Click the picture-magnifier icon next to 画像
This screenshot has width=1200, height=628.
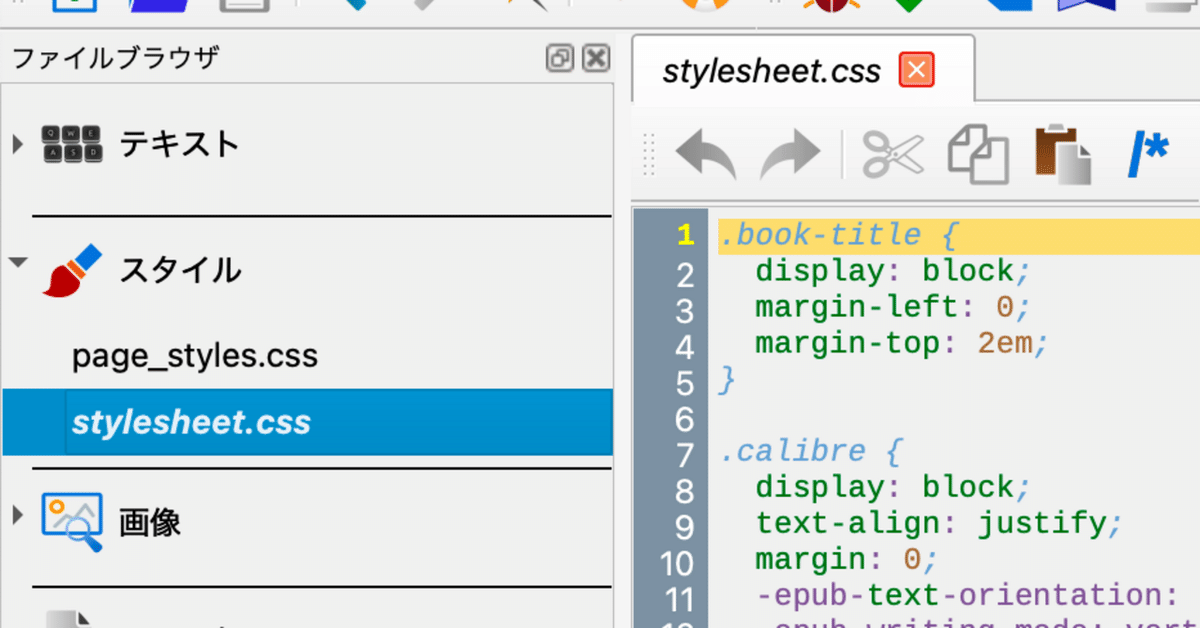pyautogui.click(x=72, y=522)
